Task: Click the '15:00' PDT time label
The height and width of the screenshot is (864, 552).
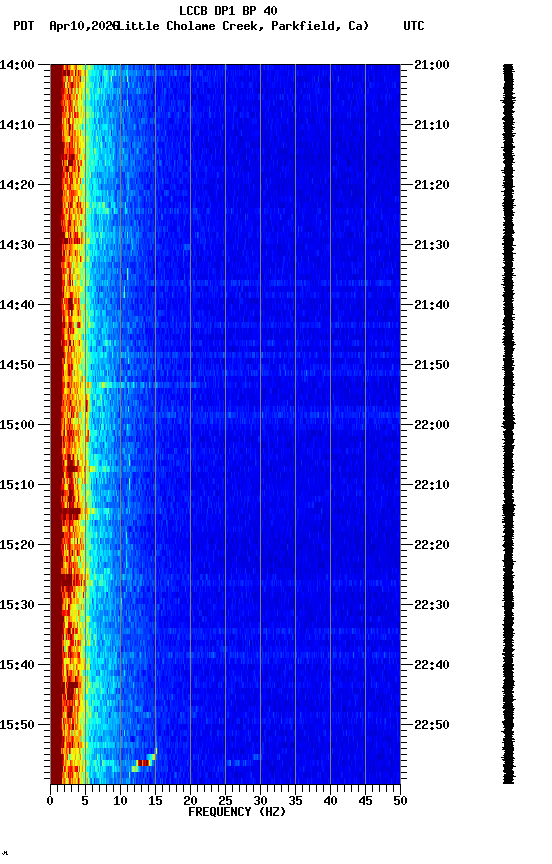Action: click(x=17, y=425)
